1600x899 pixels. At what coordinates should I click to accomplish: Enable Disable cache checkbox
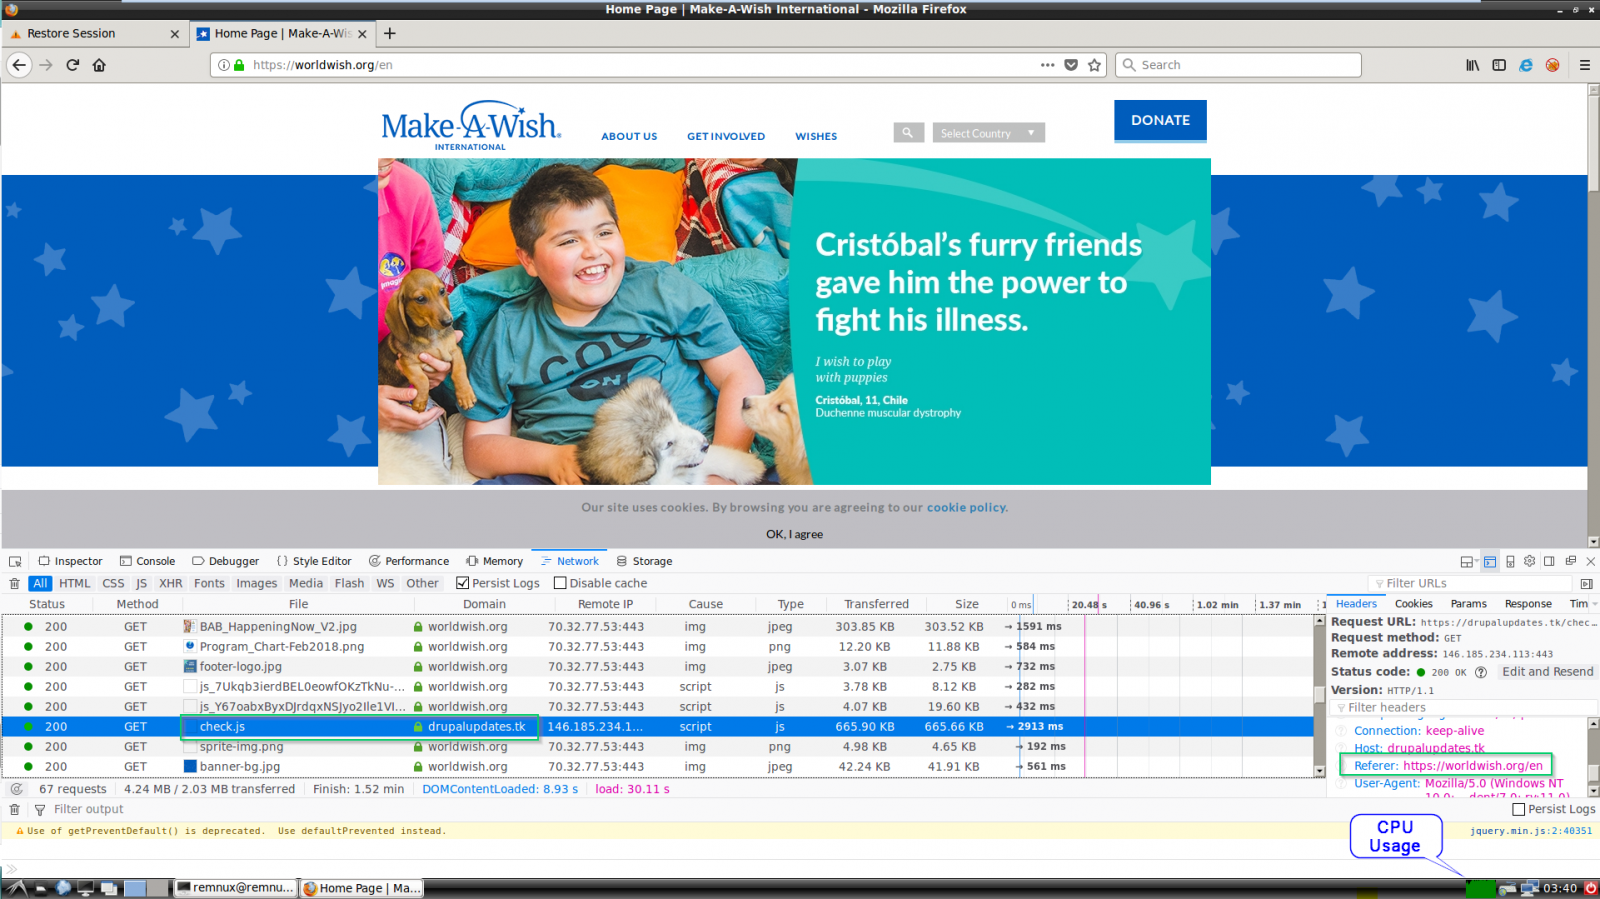click(560, 583)
